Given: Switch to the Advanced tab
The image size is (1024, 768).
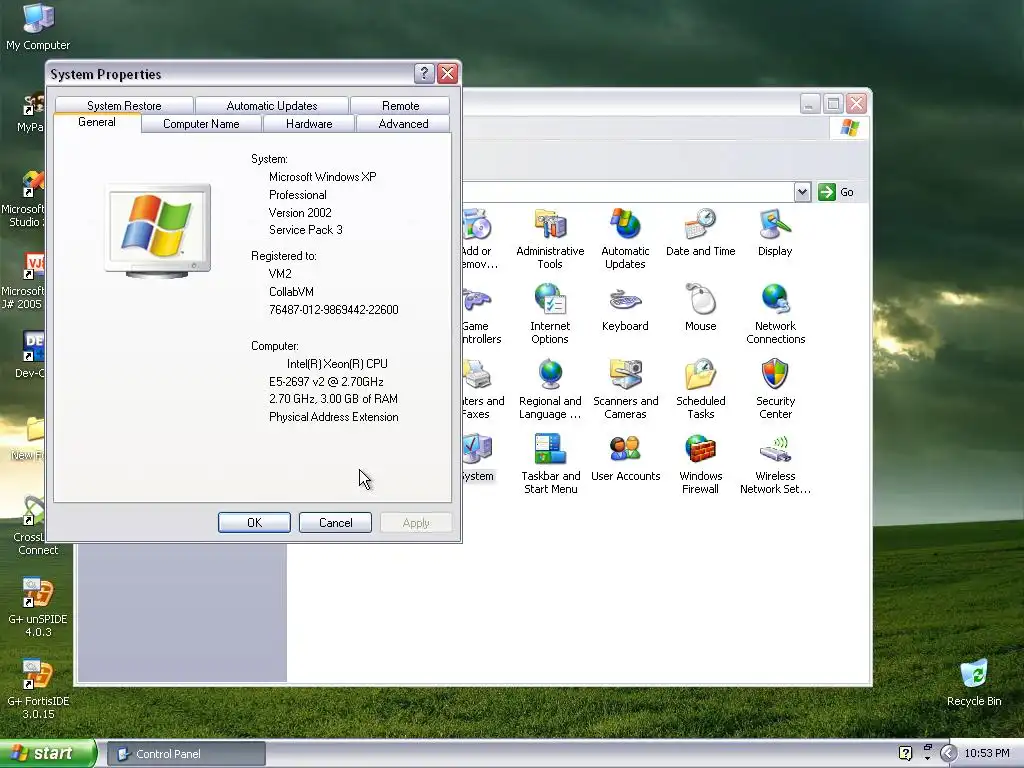Looking at the screenshot, I should (x=404, y=124).
